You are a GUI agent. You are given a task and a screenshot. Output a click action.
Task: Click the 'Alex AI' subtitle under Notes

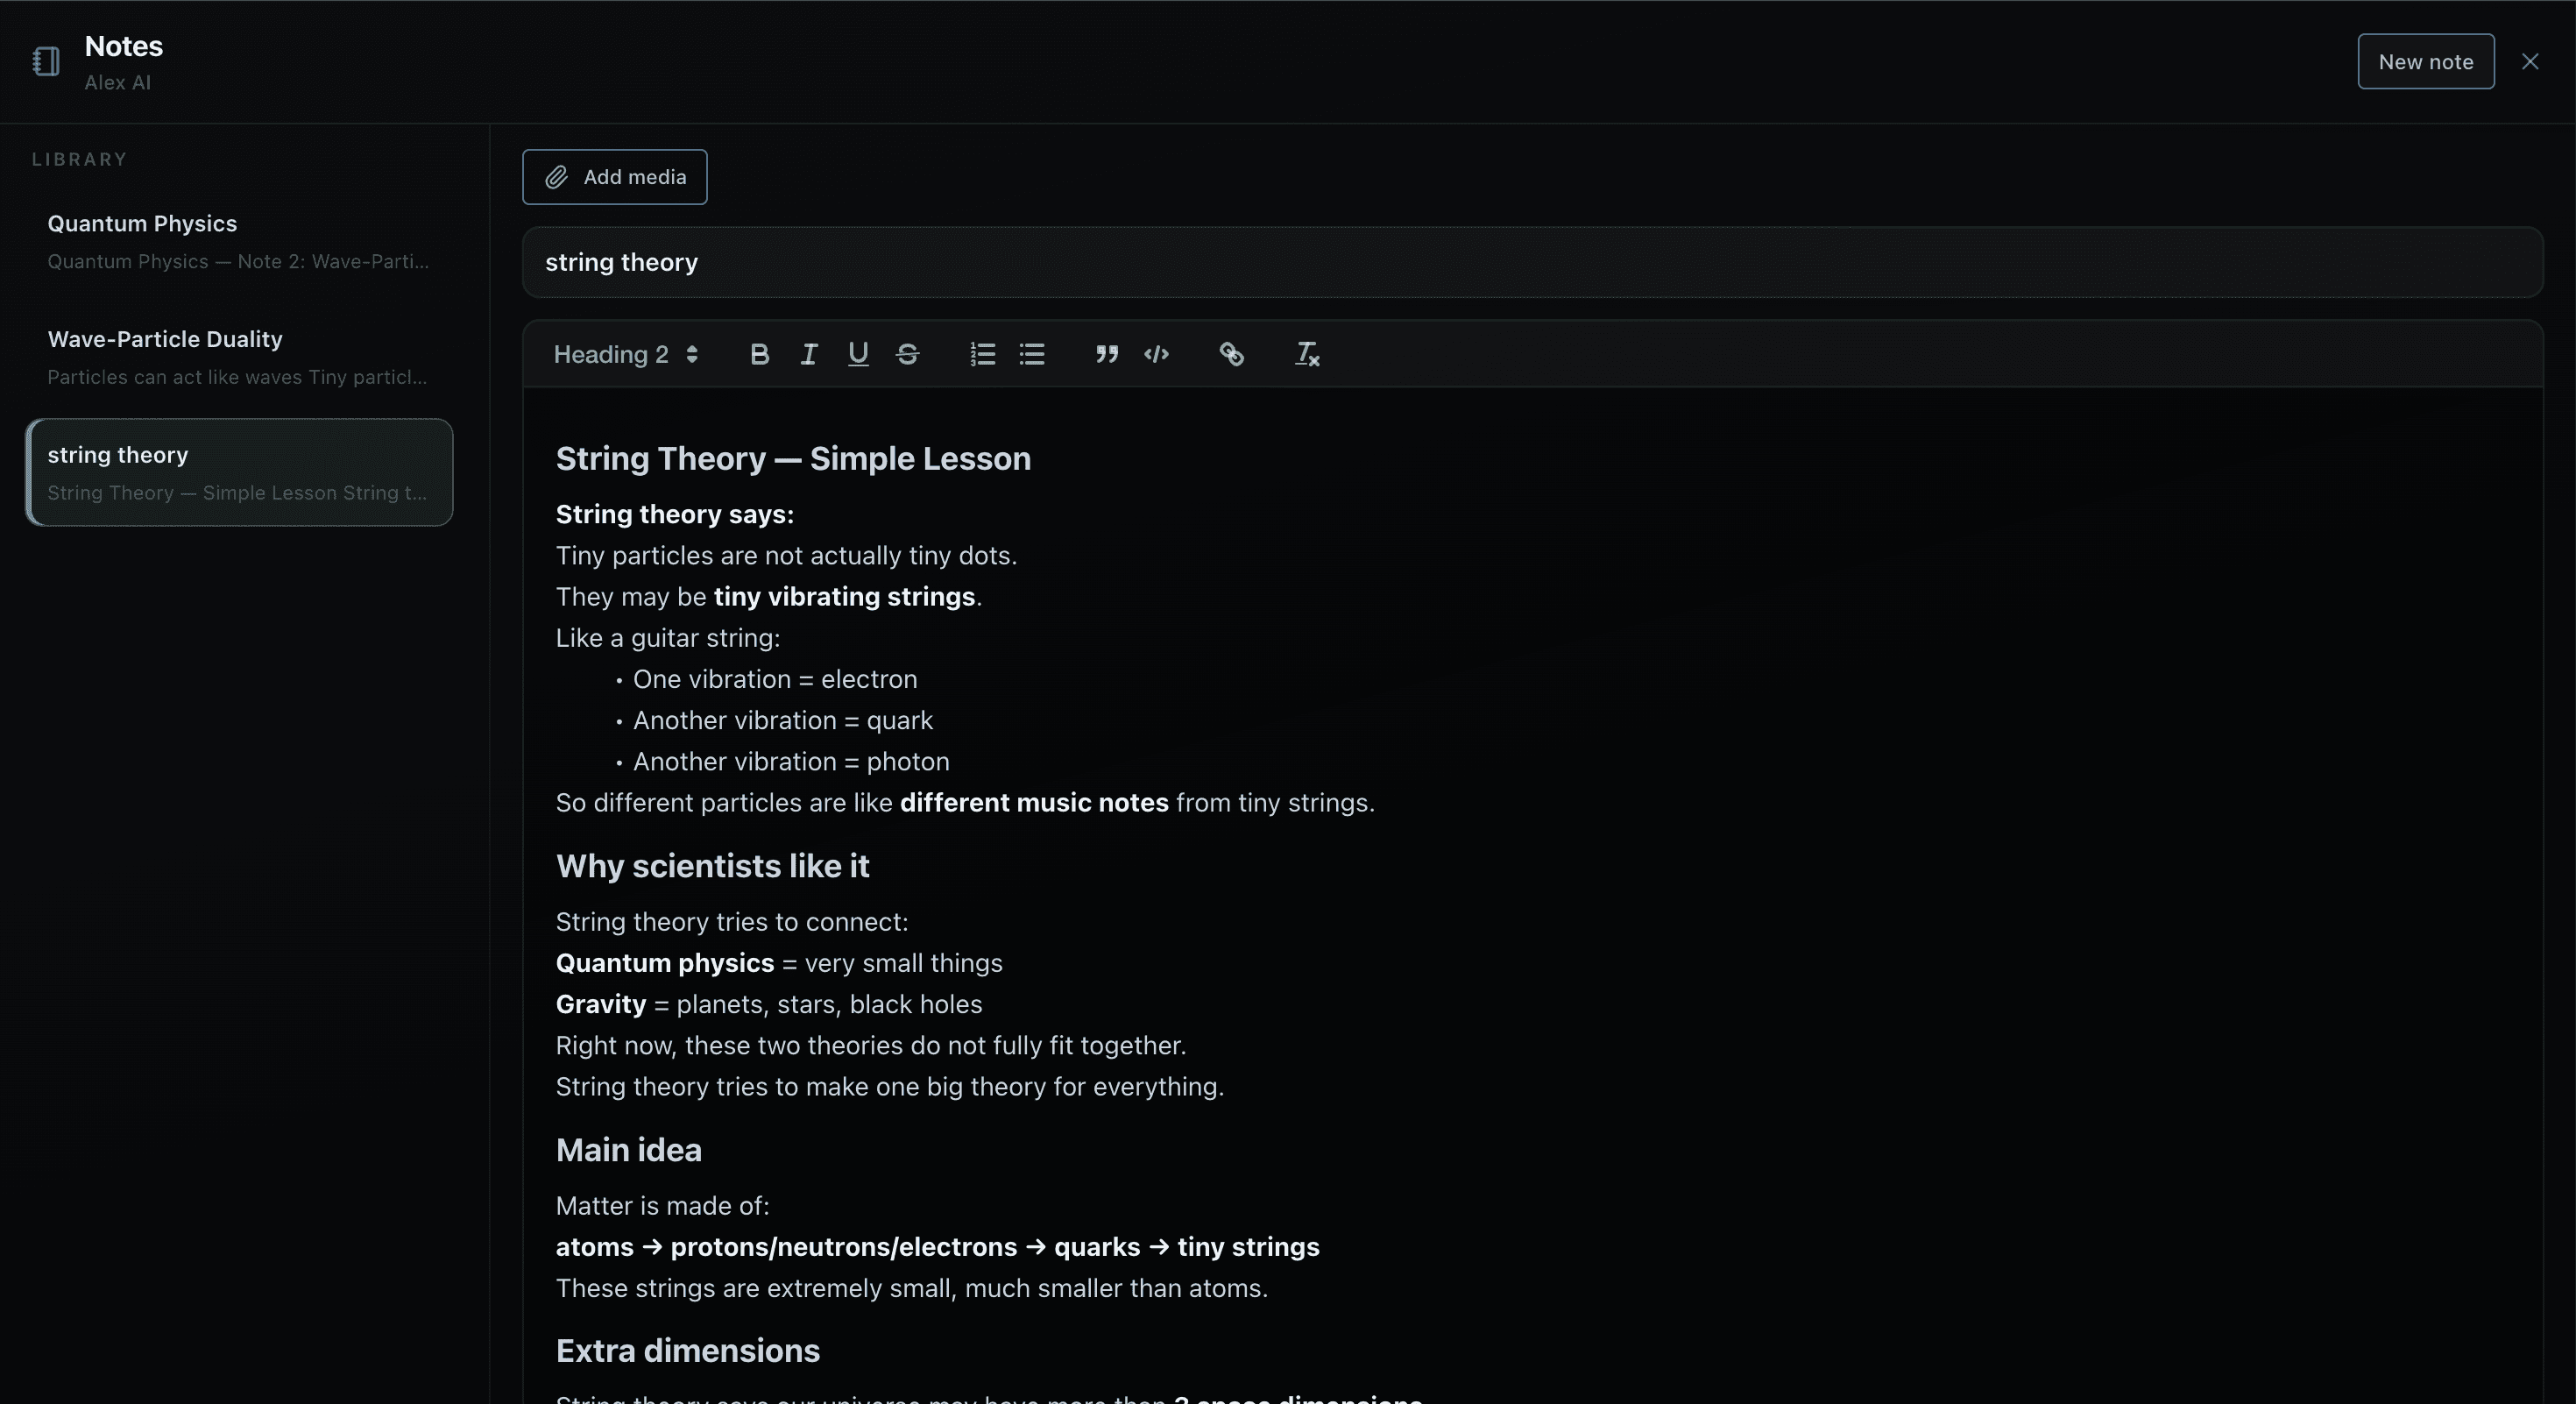[117, 83]
